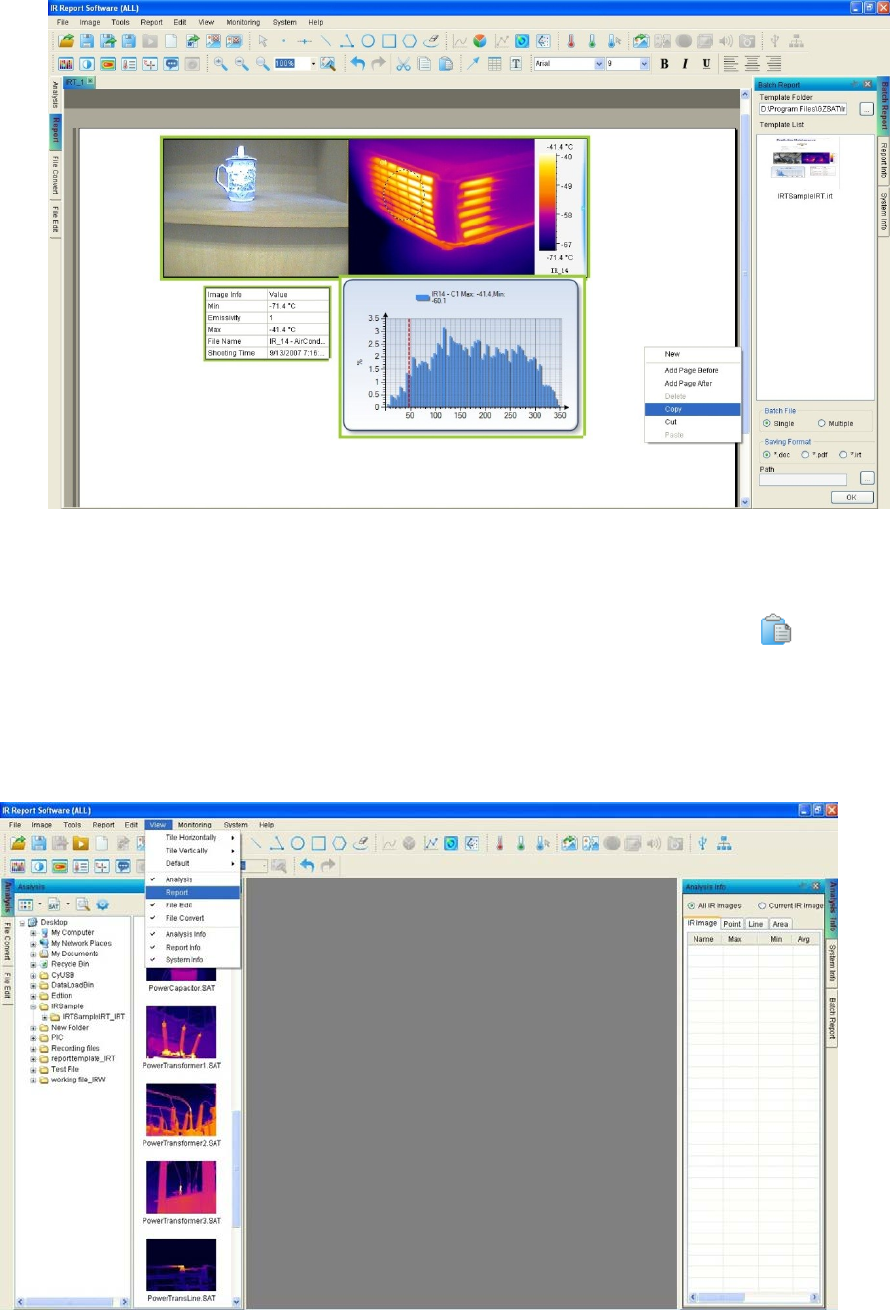
Task: Align text left in the report toolbar
Action: tap(731, 63)
